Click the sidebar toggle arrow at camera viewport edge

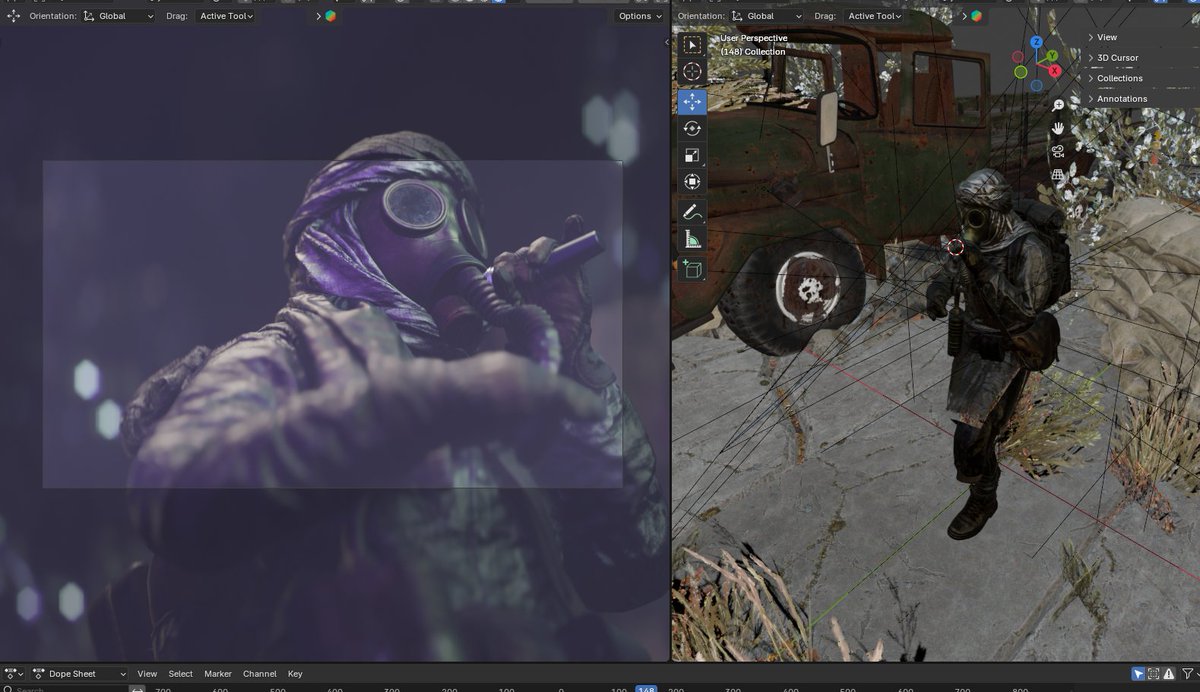(667, 42)
